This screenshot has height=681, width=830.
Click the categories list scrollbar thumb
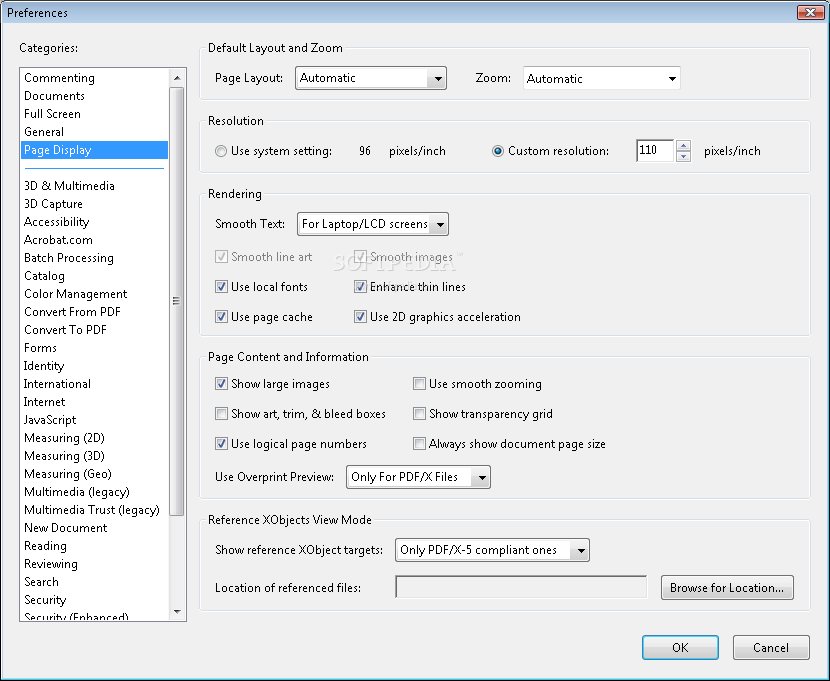click(x=177, y=301)
